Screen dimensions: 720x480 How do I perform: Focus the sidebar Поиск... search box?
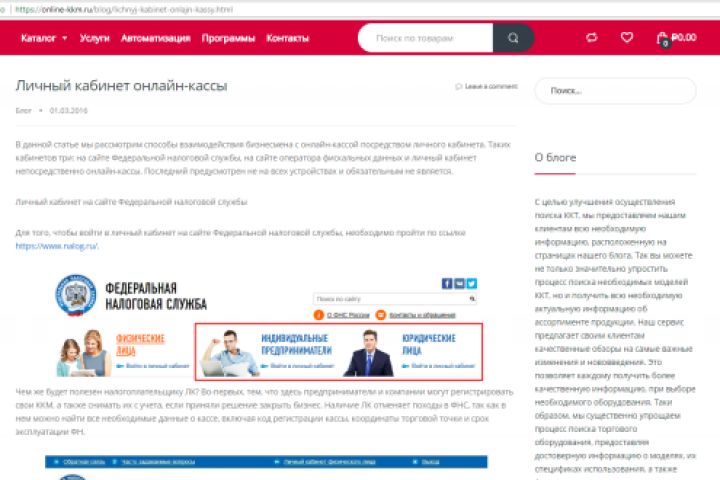click(x=615, y=91)
